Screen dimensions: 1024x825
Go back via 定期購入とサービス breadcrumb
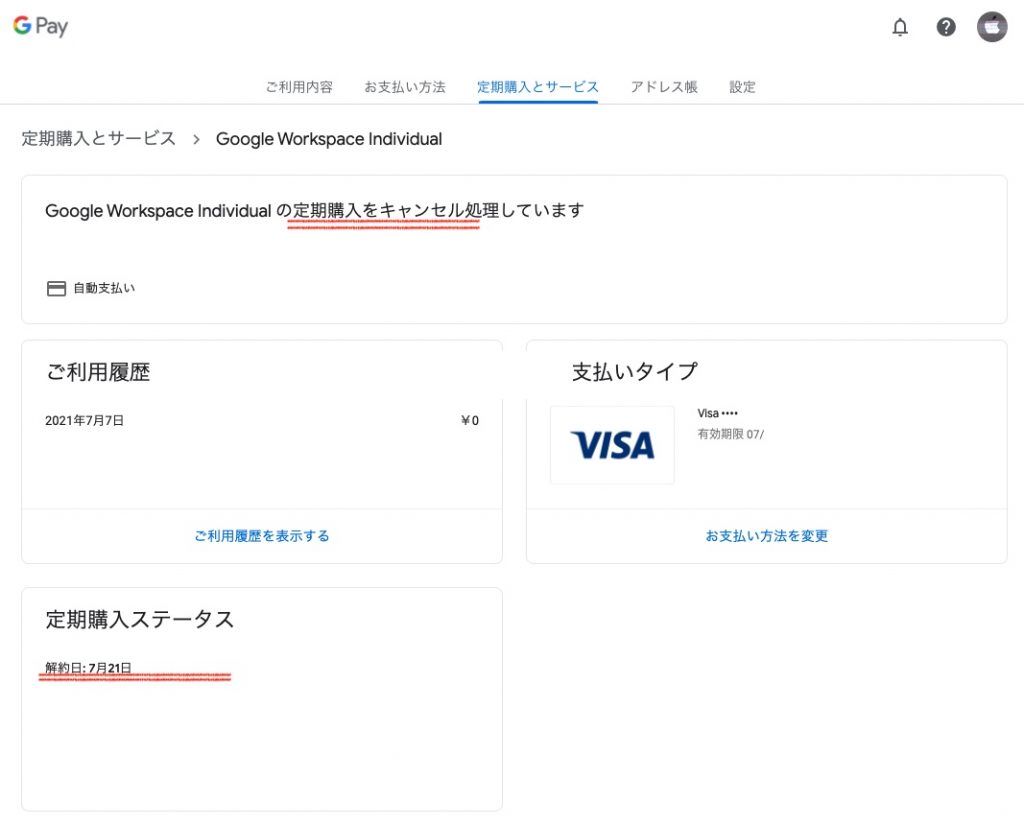pos(99,138)
